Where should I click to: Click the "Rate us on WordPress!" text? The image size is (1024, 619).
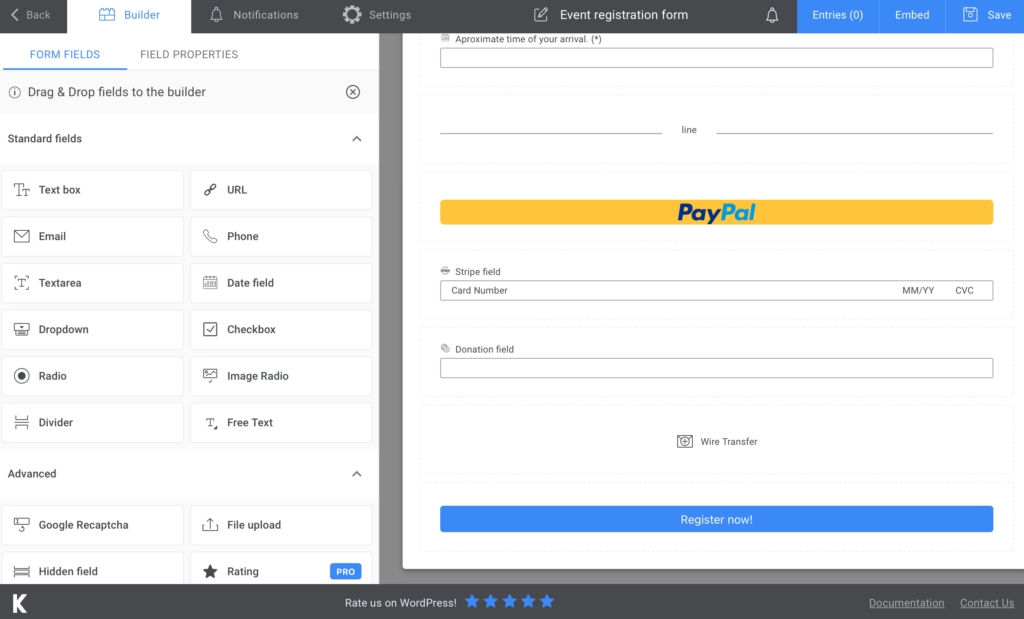(x=400, y=603)
